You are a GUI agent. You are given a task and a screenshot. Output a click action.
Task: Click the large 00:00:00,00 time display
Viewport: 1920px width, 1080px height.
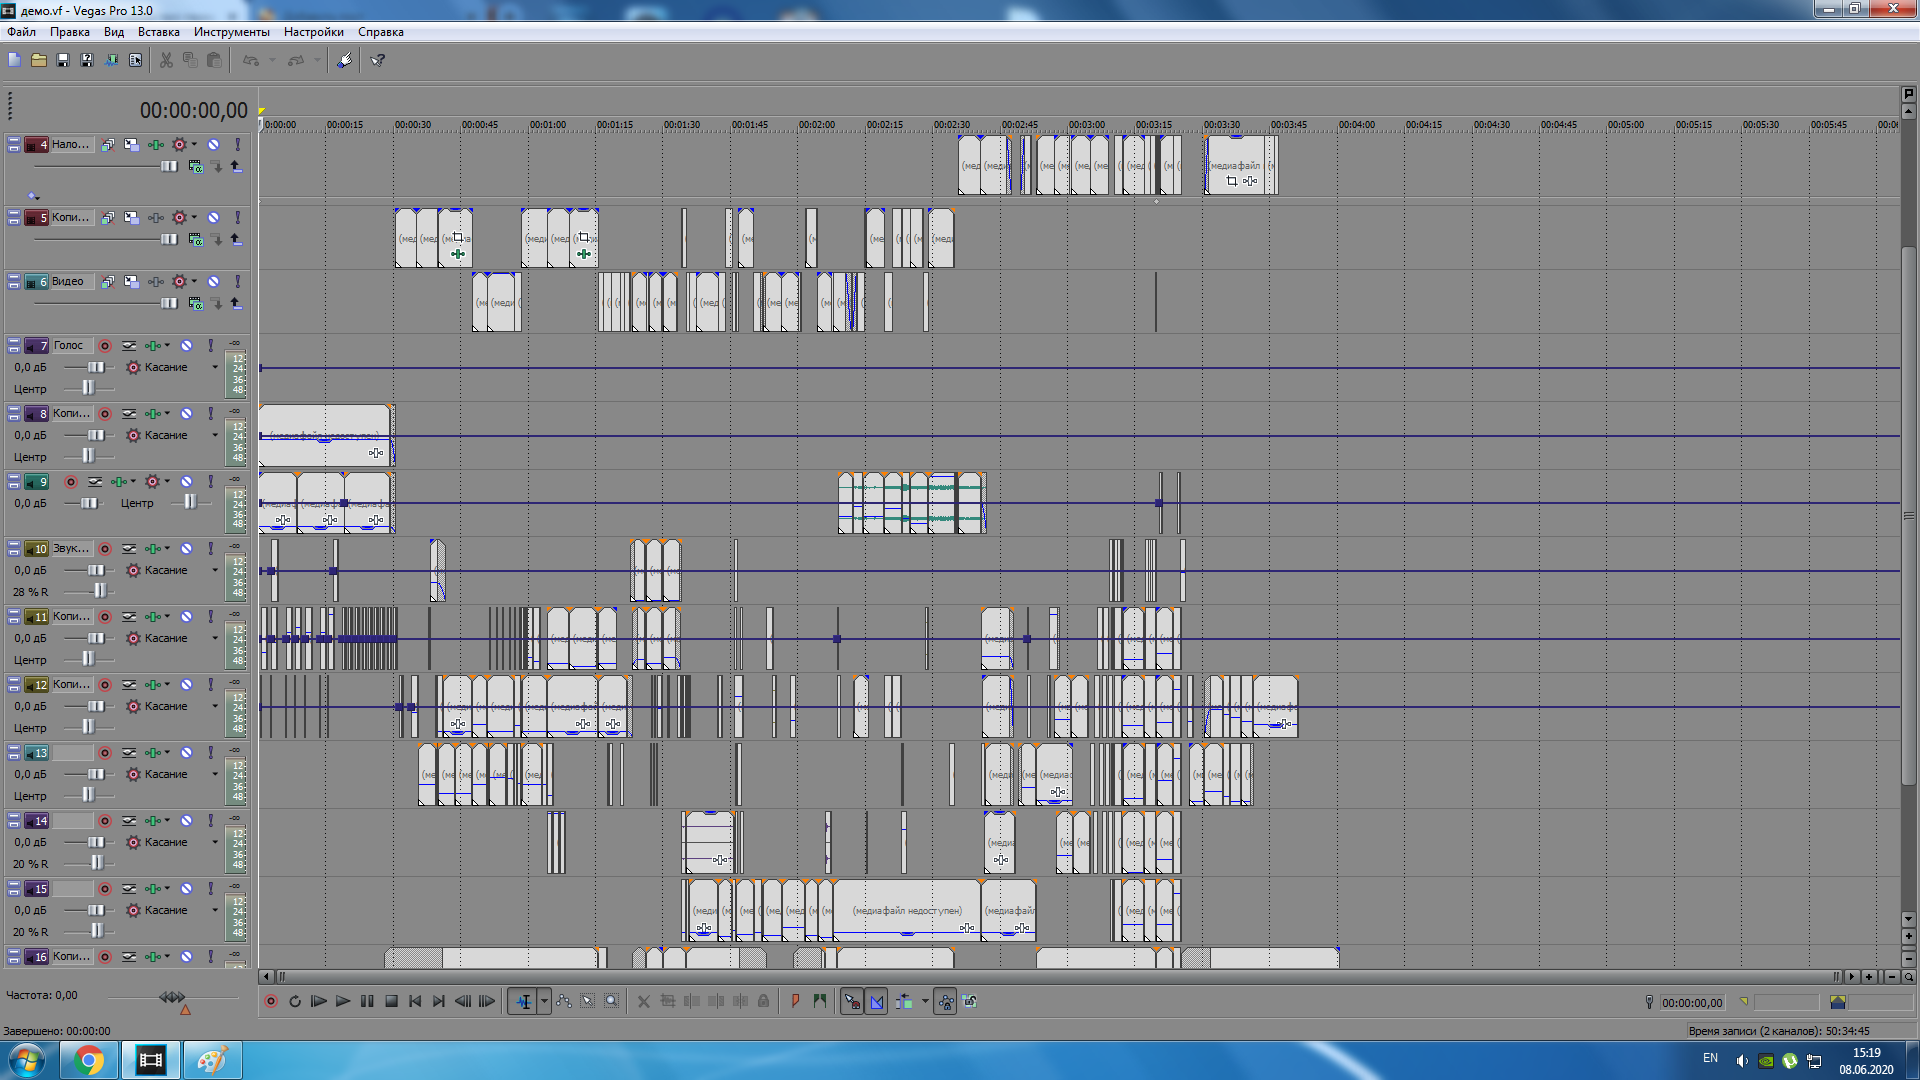(x=193, y=111)
